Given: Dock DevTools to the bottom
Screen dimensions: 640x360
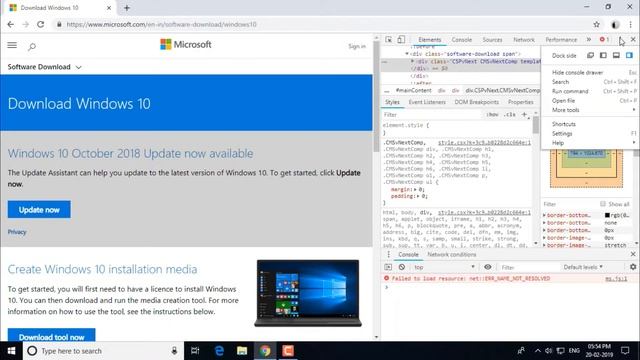Looking at the screenshot, I should click(616, 56).
